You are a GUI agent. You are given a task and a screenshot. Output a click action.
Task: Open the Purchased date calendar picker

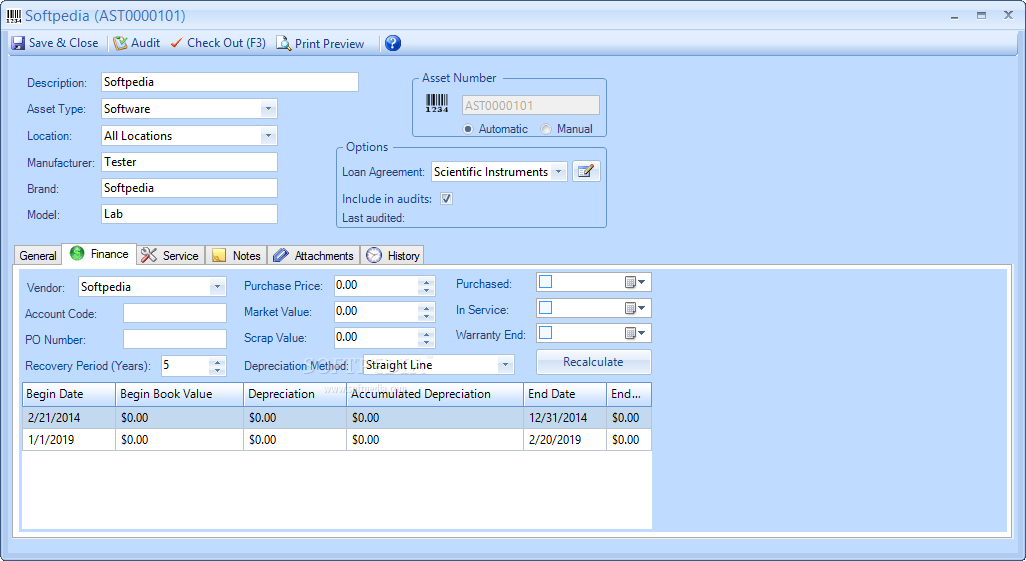[x=635, y=282]
